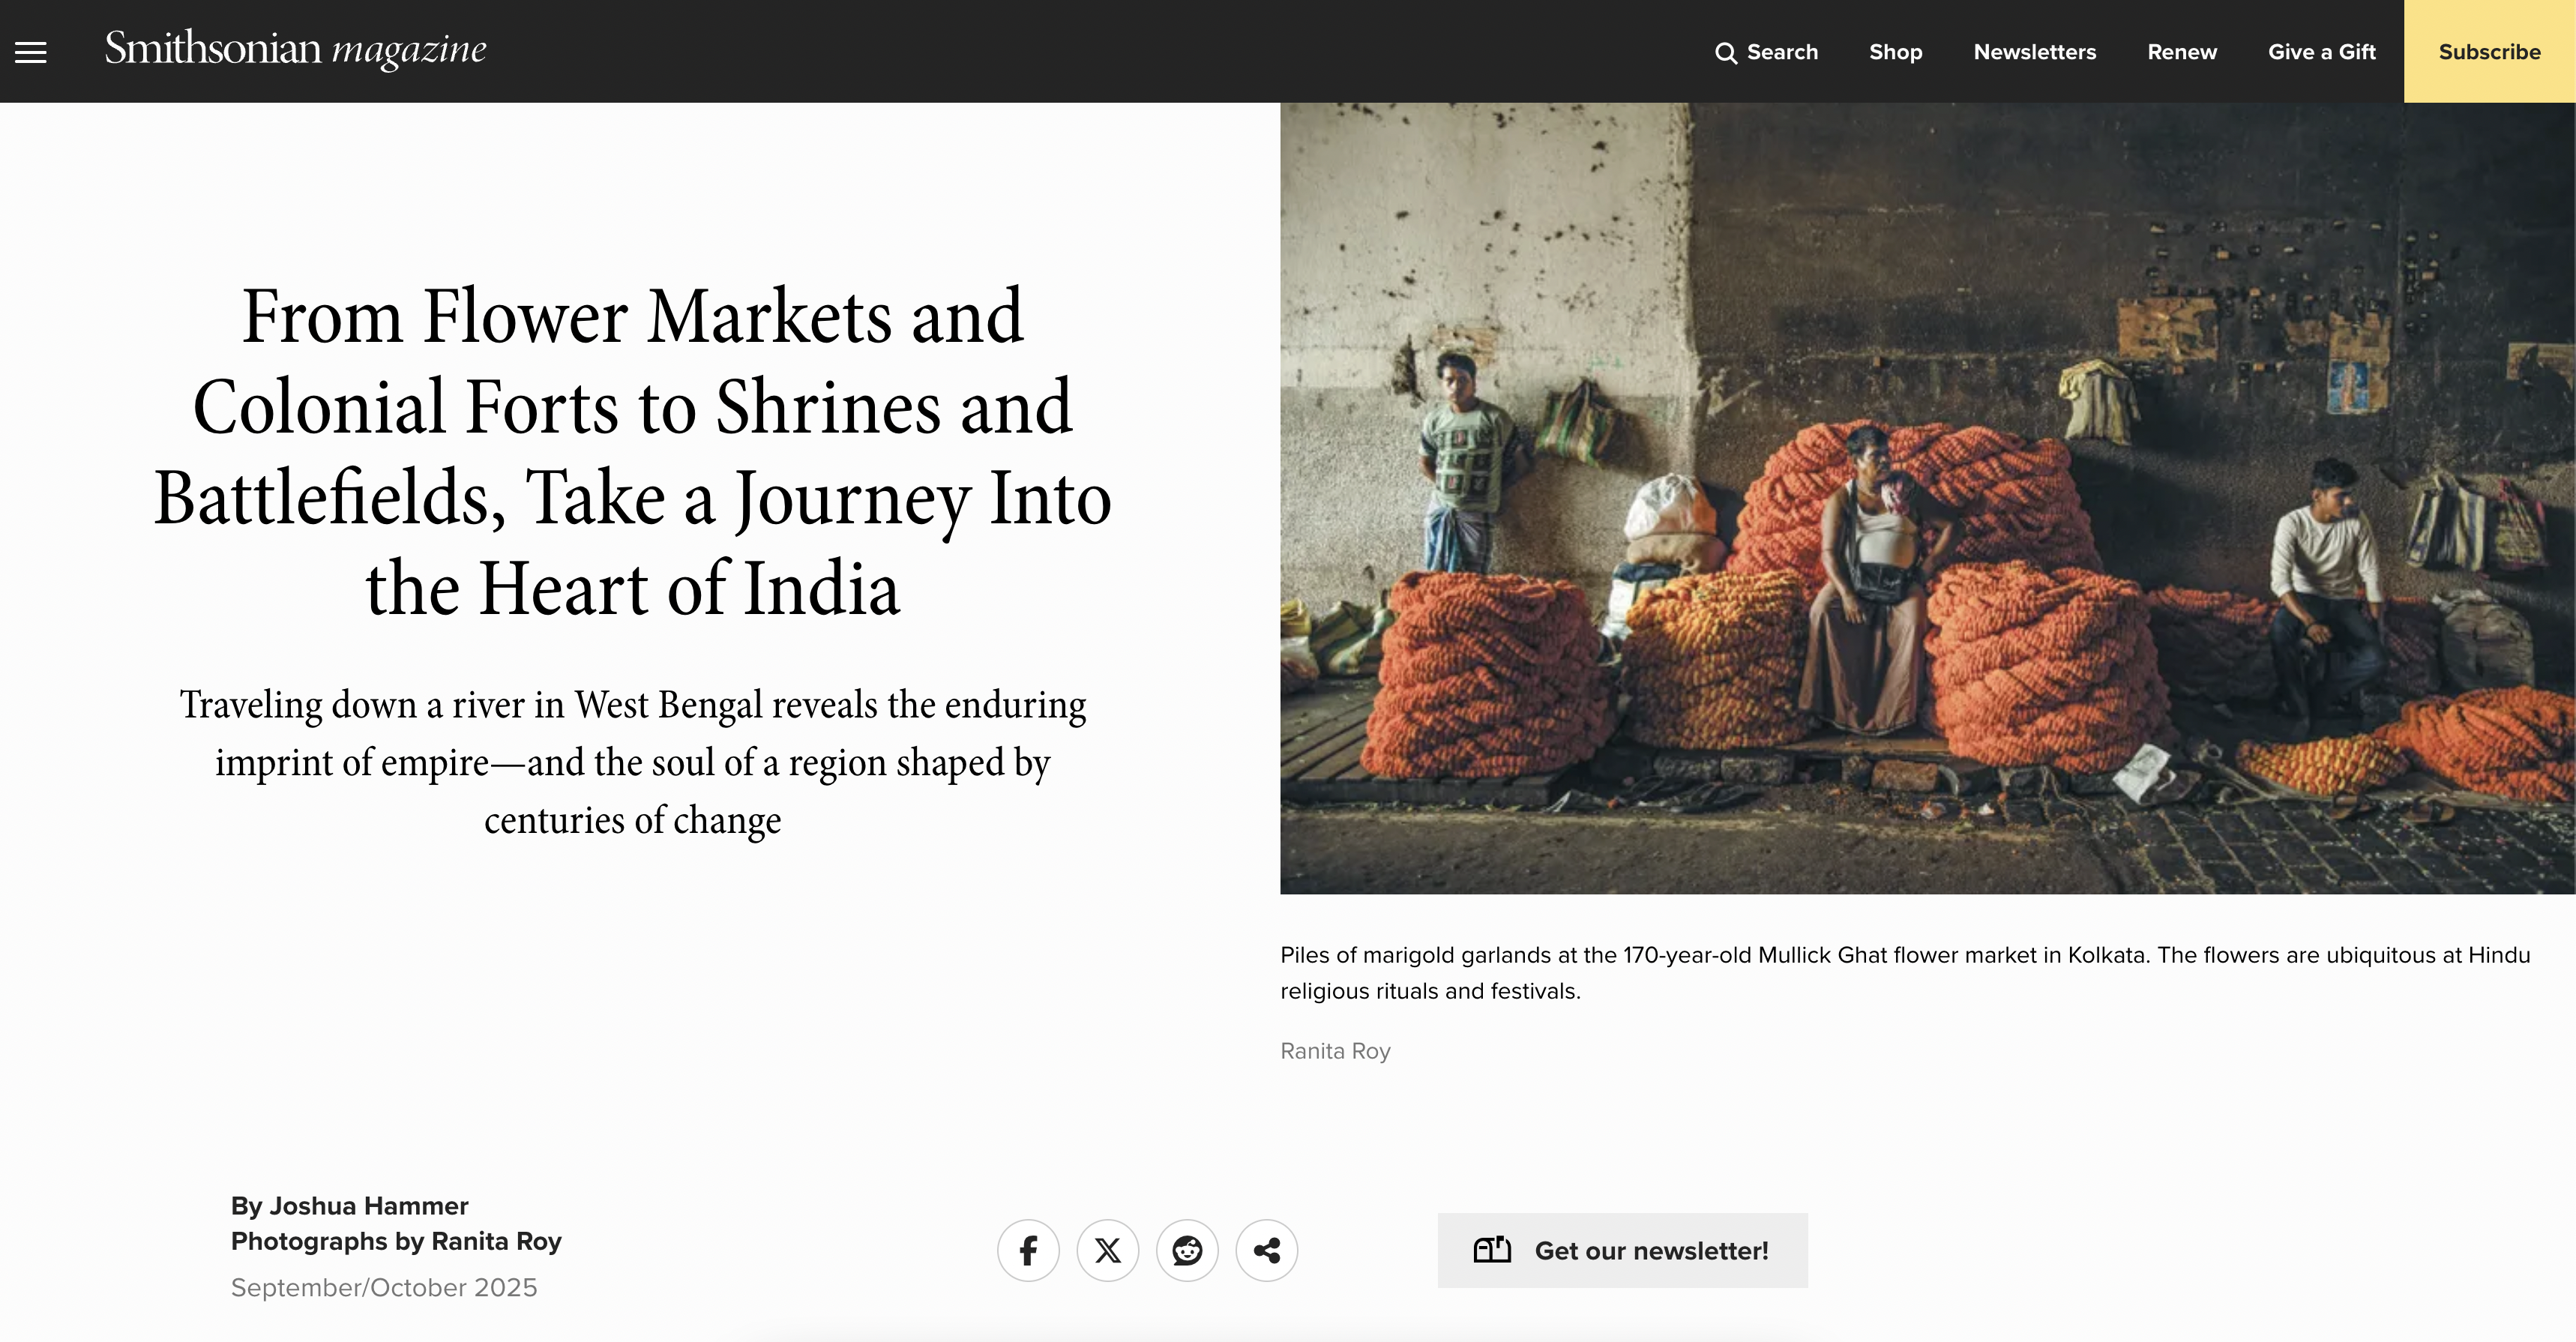
Task: Click the Search label in header
Action: [1782, 52]
